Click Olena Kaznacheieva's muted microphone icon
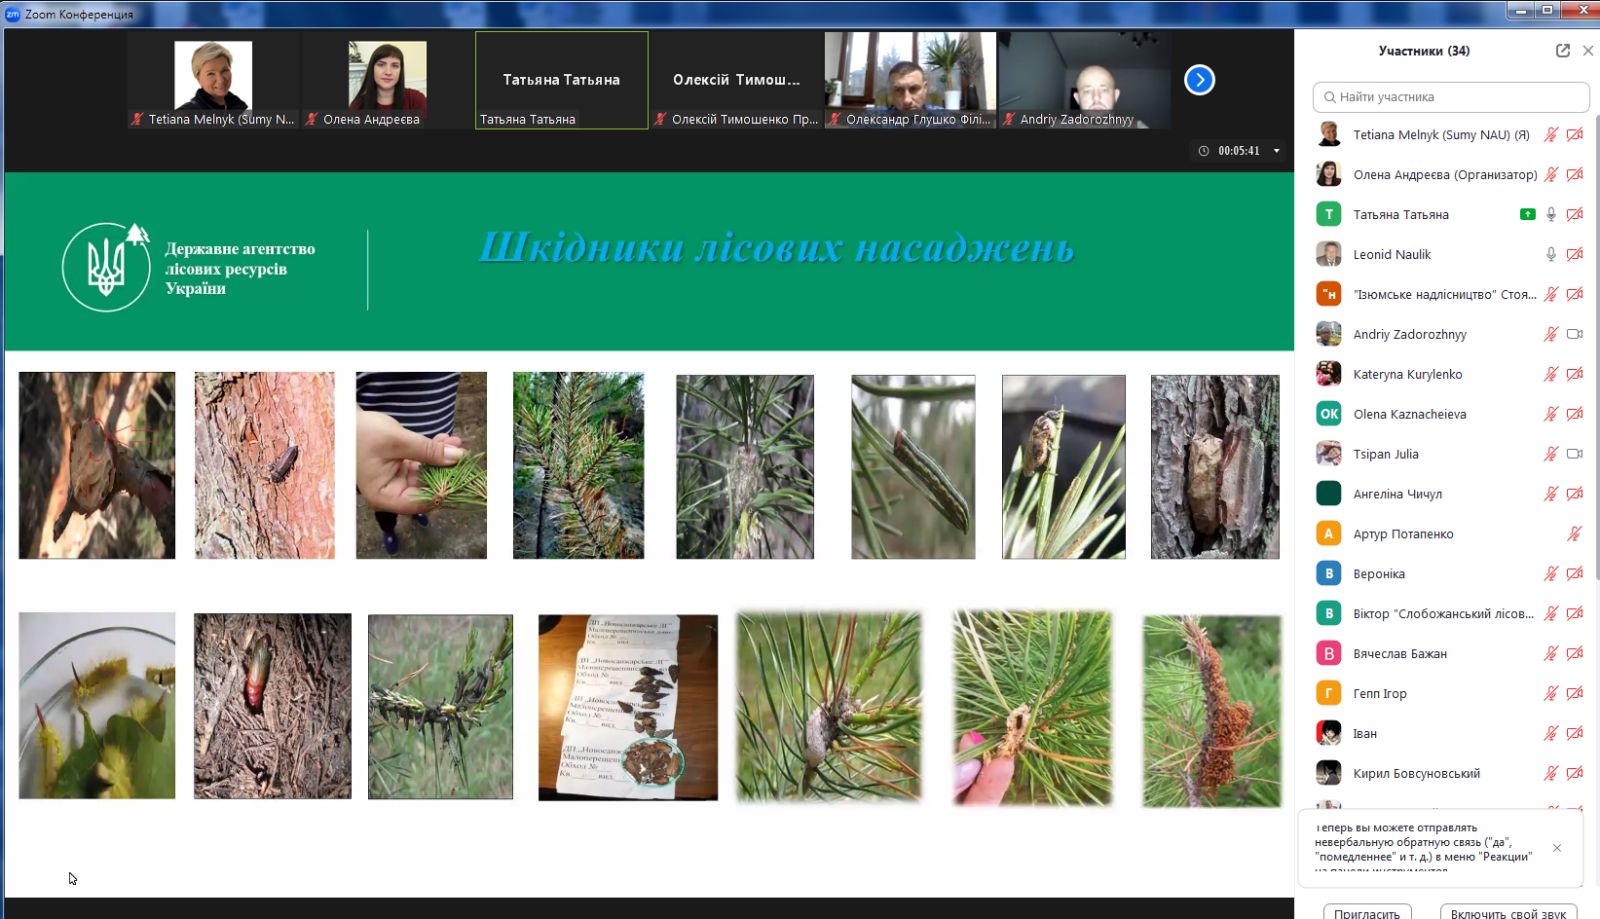This screenshot has height=919, width=1600. 1551,414
